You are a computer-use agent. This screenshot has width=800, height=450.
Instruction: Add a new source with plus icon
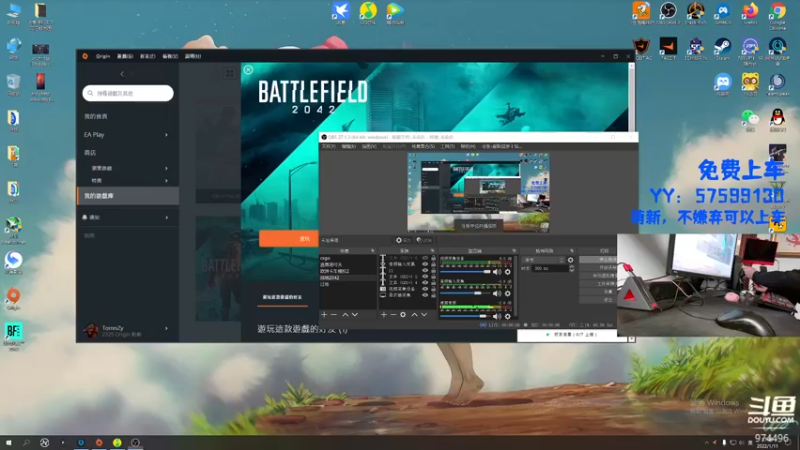click(384, 314)
